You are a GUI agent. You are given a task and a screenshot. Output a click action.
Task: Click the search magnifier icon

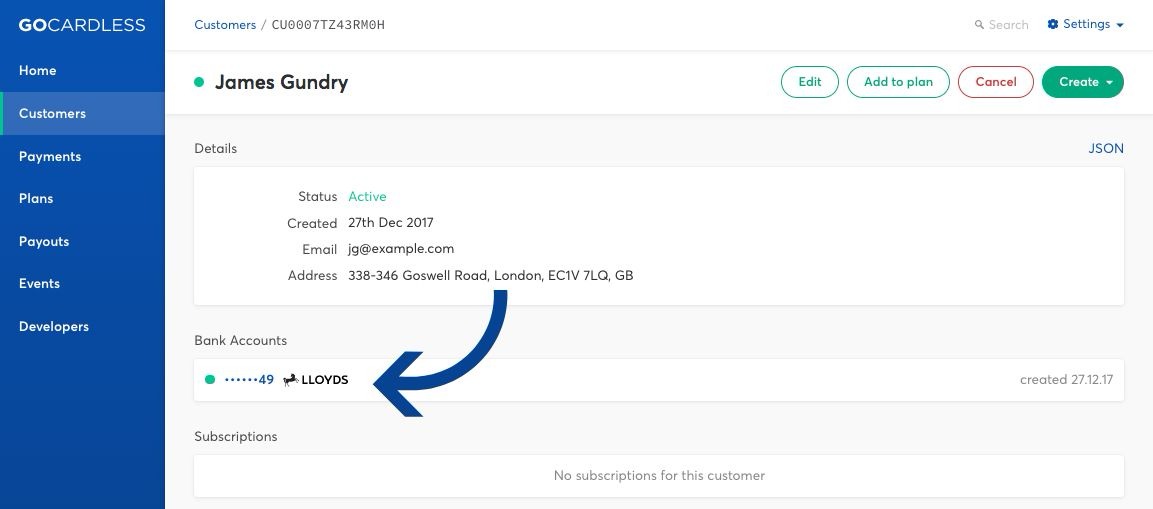979,25
